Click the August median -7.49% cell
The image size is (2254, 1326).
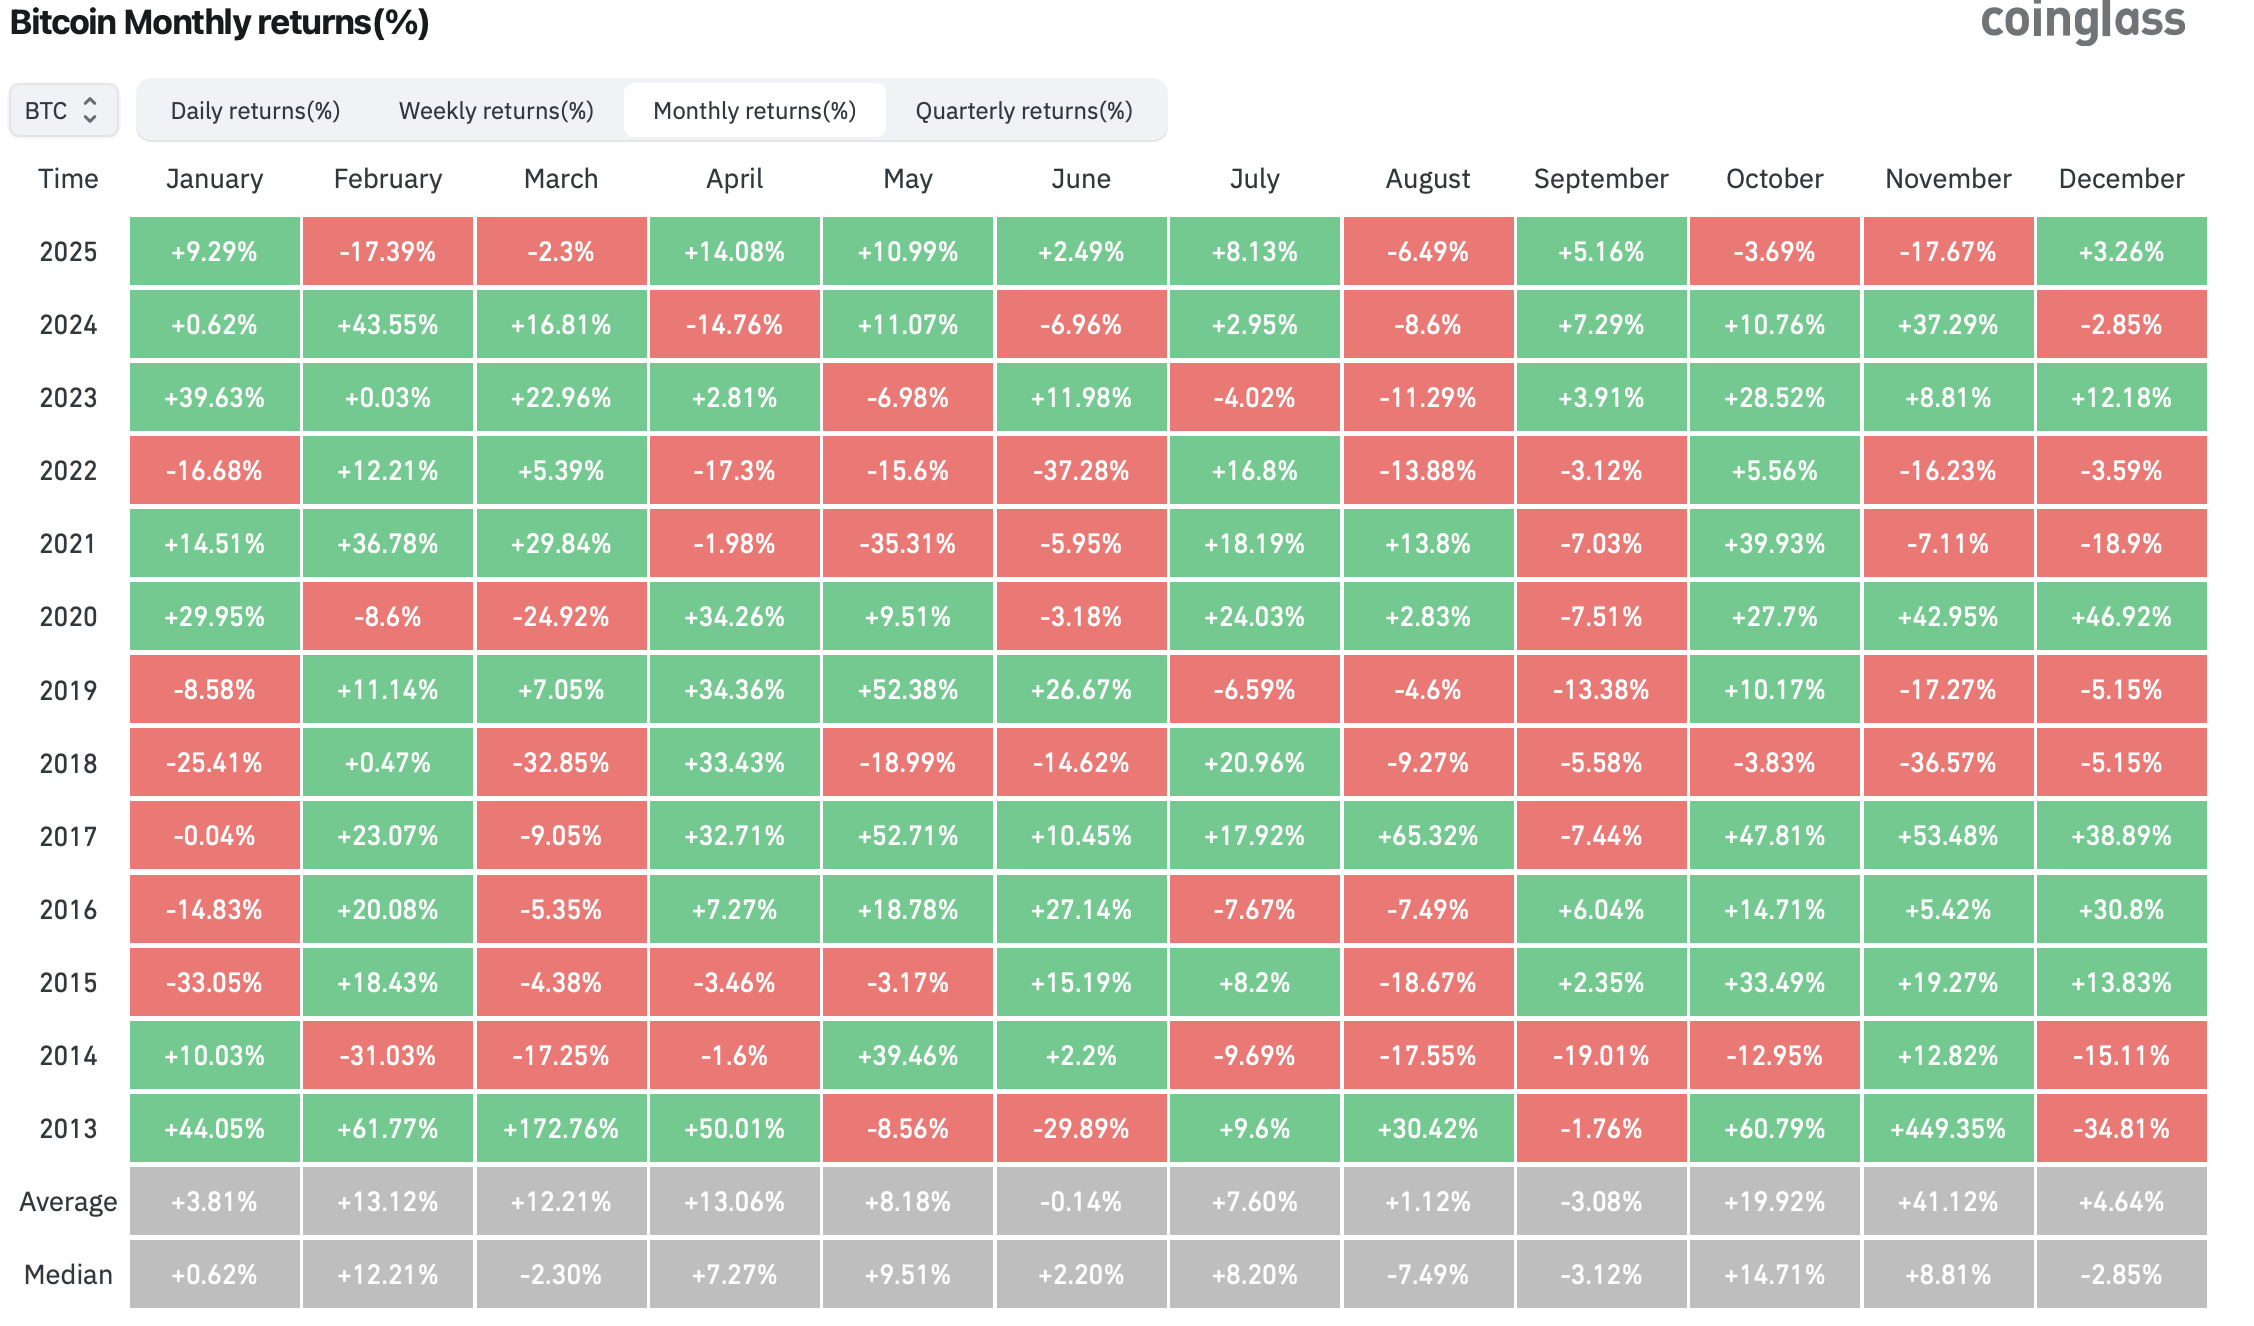pos(1428,1275)
